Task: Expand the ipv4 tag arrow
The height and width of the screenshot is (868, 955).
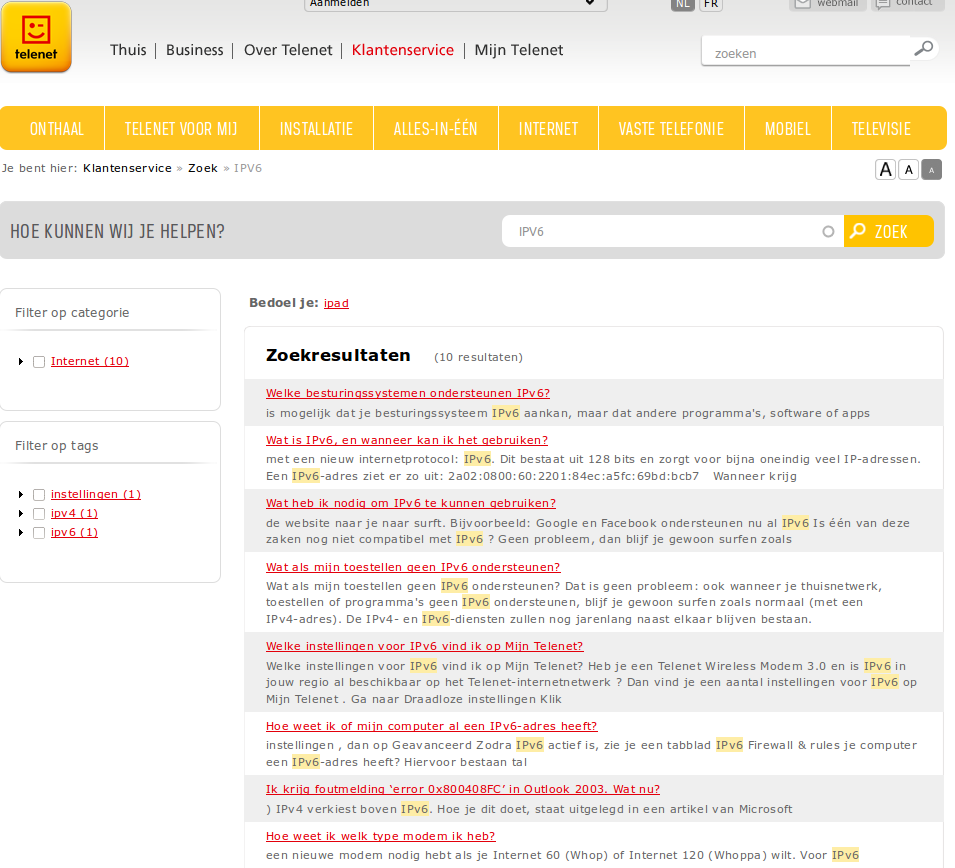Action: tap(21, 513)
